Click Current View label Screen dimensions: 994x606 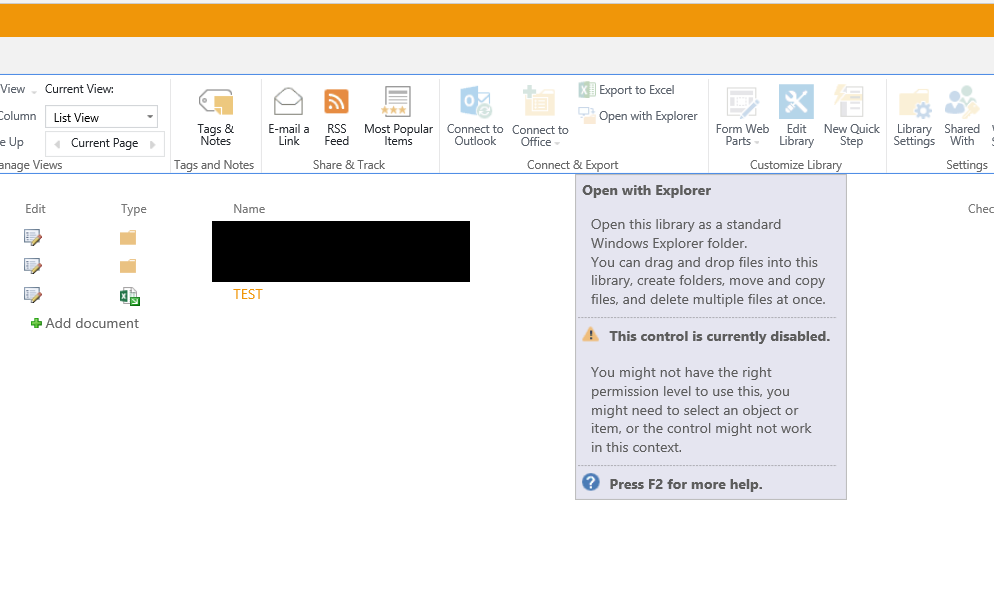79,89
